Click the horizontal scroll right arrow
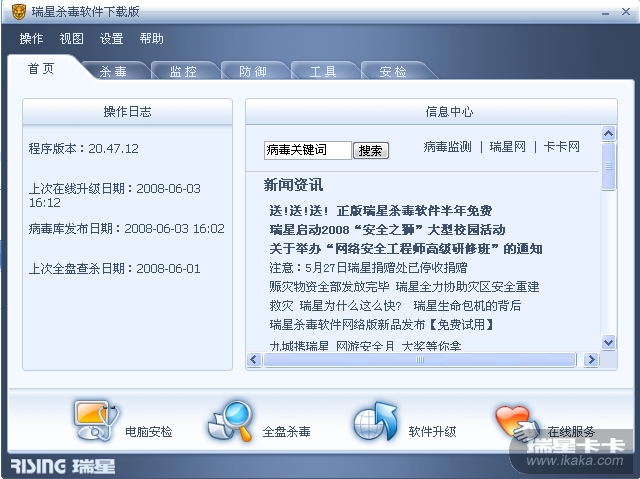The height and width of the screenshot is (479, 640). pos(591,359)
